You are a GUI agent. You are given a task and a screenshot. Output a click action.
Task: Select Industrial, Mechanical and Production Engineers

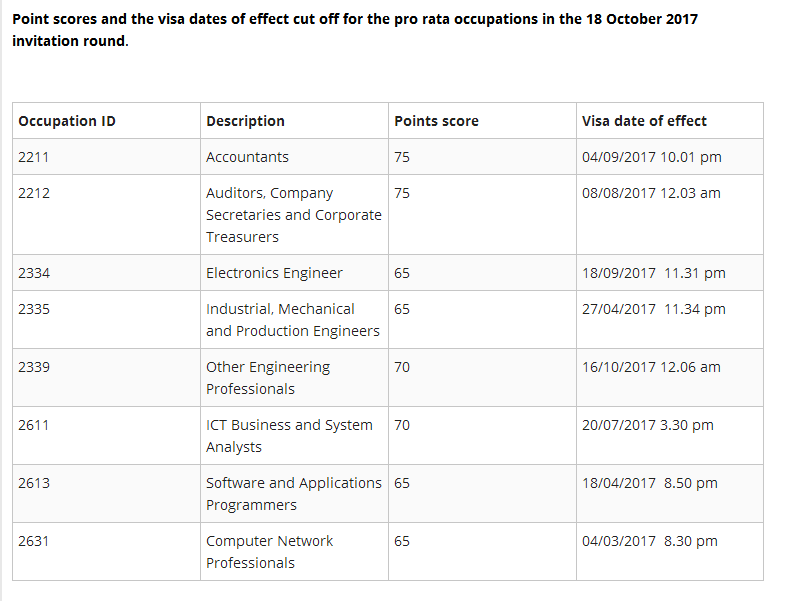(292, 320)
